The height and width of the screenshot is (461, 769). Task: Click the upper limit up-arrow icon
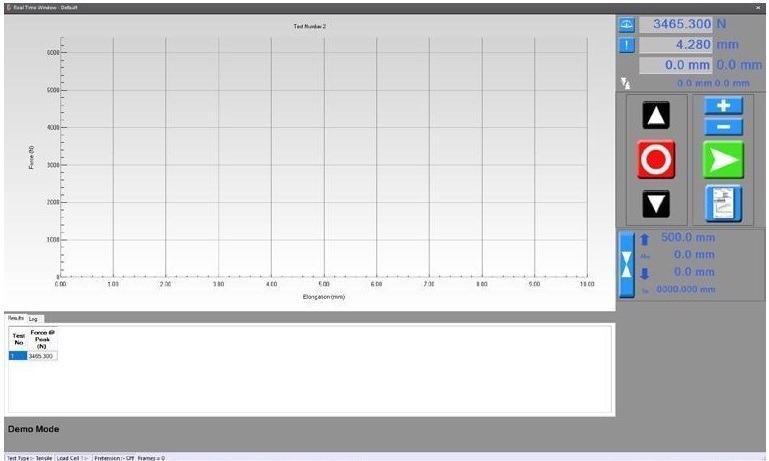pos(644,239)
